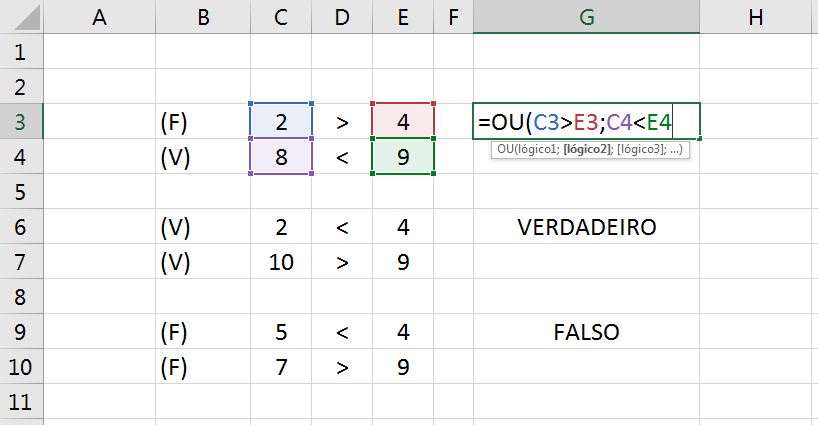Click cell showing FALSO
Image resolution: width=818 pixels, height=425 pixels.
click(x=586, y=332)
